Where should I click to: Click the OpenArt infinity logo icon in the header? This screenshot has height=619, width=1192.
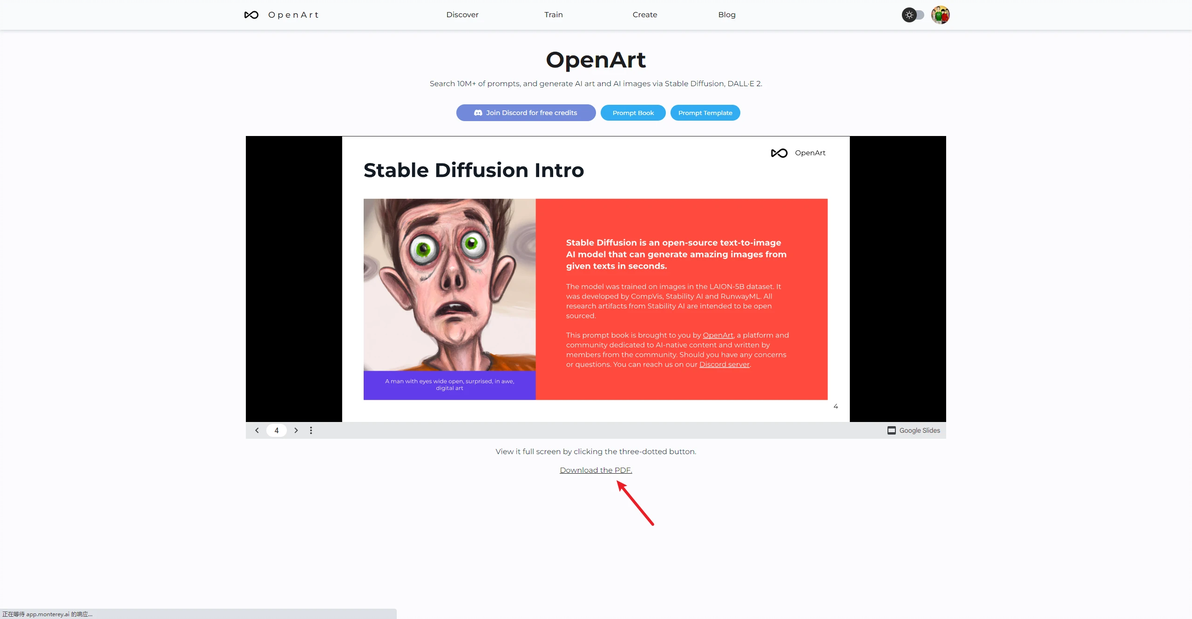click(x=251, y=14)
